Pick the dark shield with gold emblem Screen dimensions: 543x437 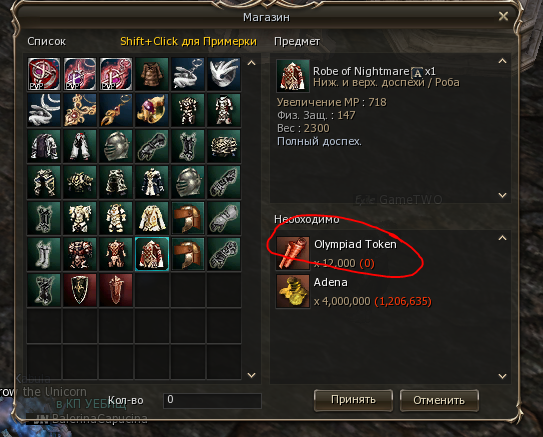tap(80, 290)
